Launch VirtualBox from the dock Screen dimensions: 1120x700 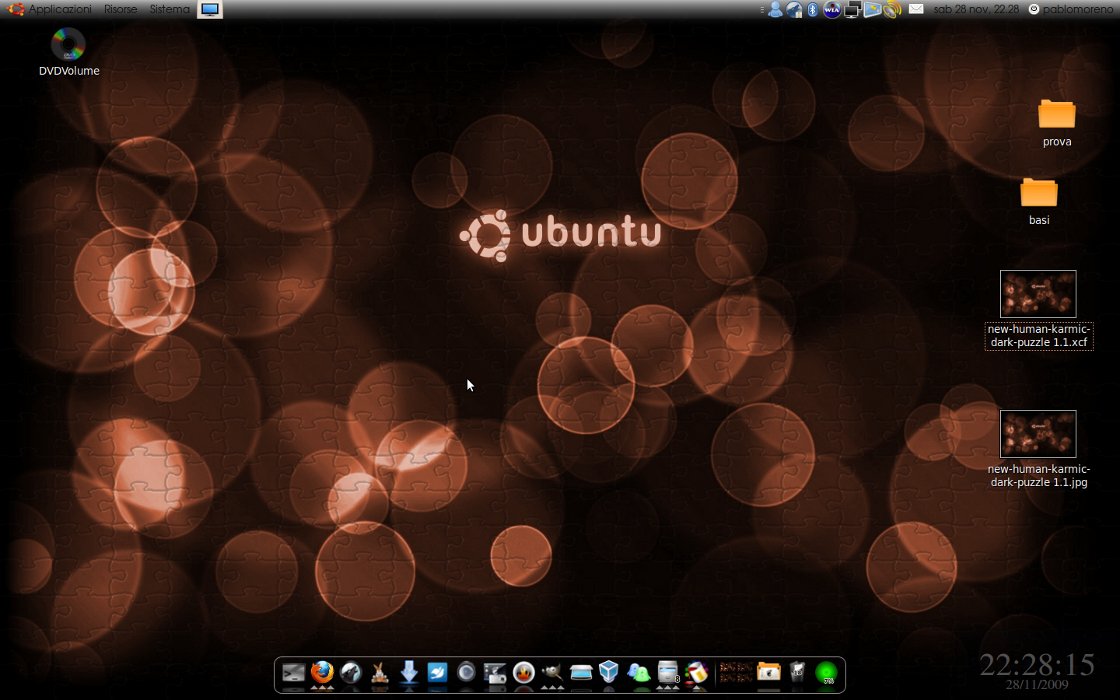tap(609, 672)
